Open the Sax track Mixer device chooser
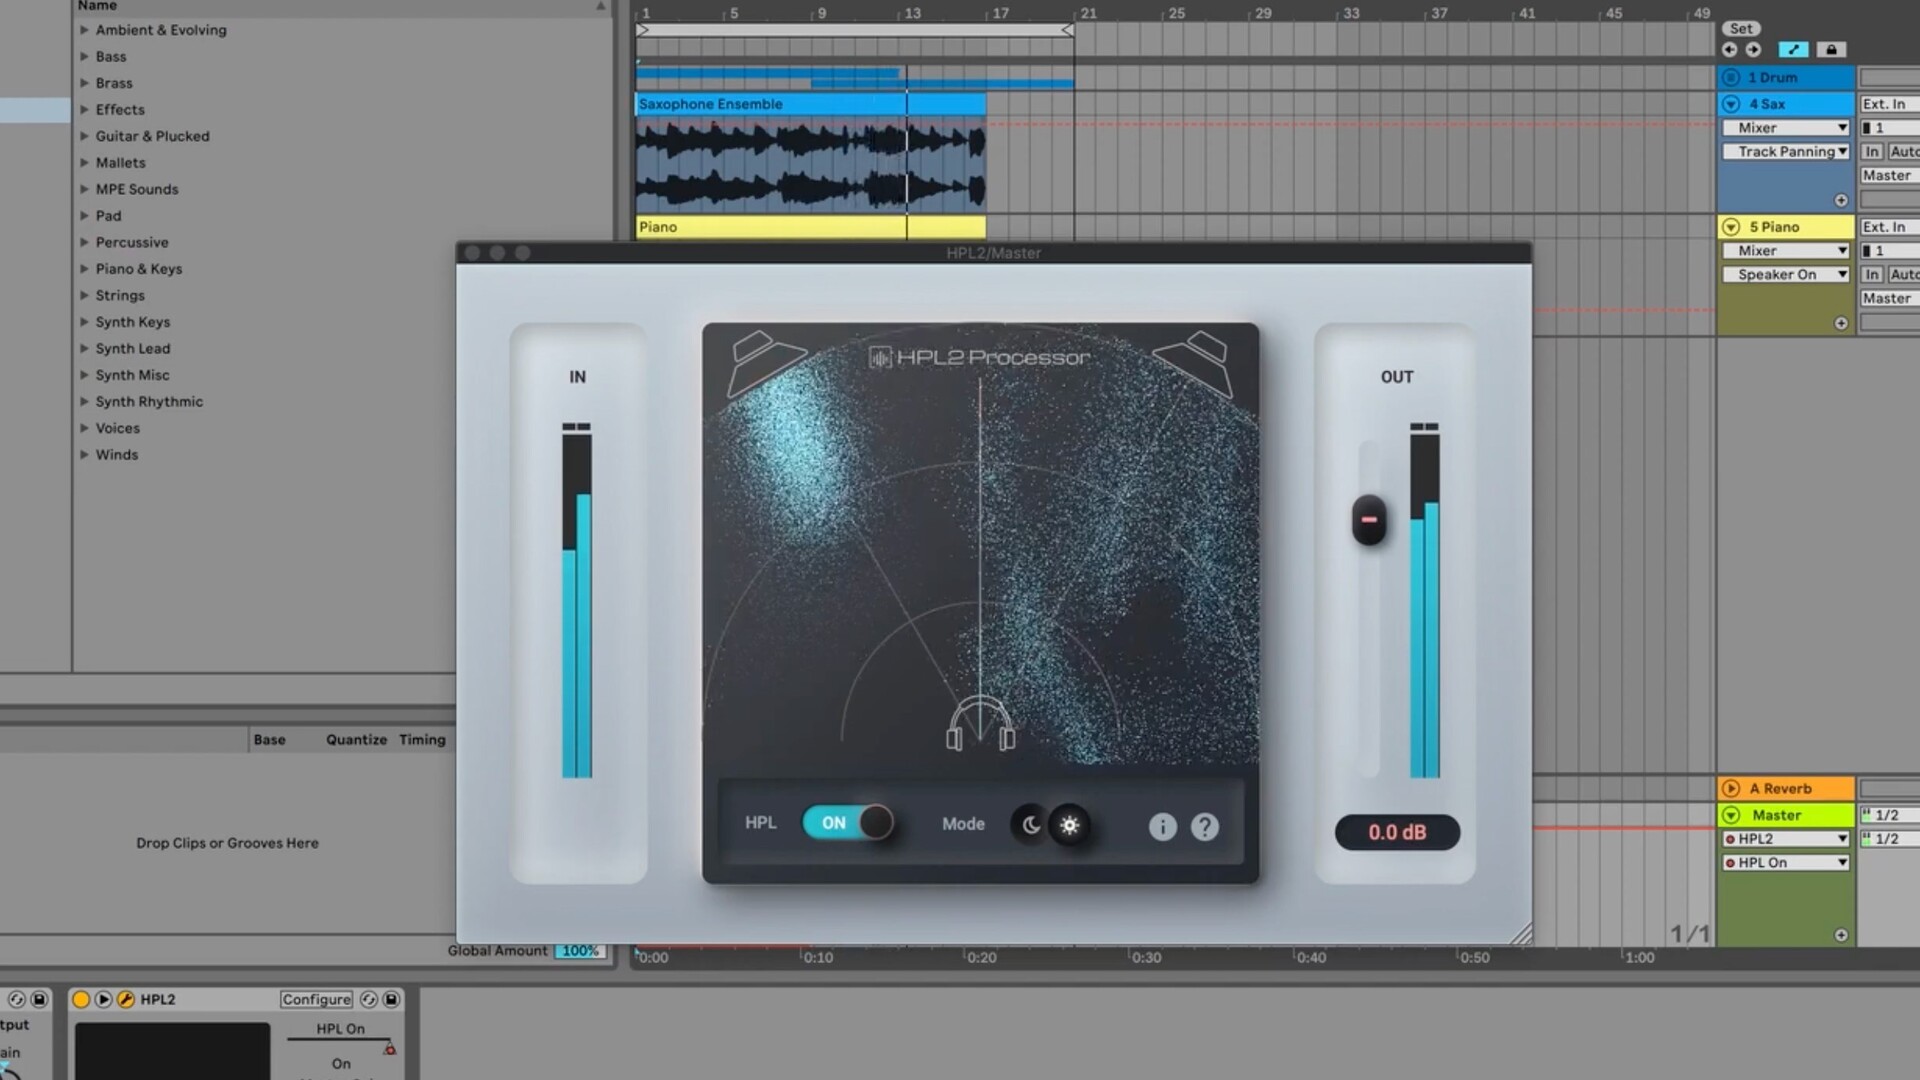Image resolution: width=1920 pixels, height=1080 pixels. tap(1786, 128)
